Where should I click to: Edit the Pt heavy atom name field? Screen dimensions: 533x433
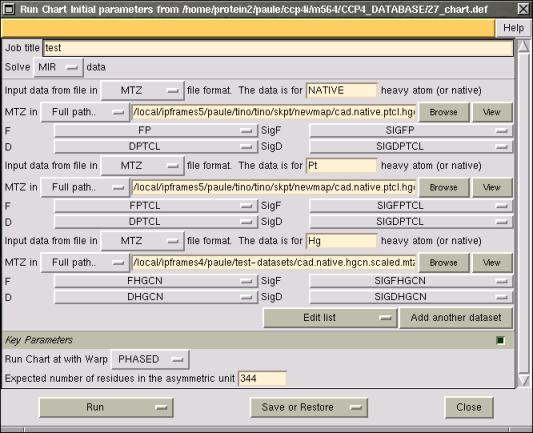pyautogui.click(x=342, y=166)
